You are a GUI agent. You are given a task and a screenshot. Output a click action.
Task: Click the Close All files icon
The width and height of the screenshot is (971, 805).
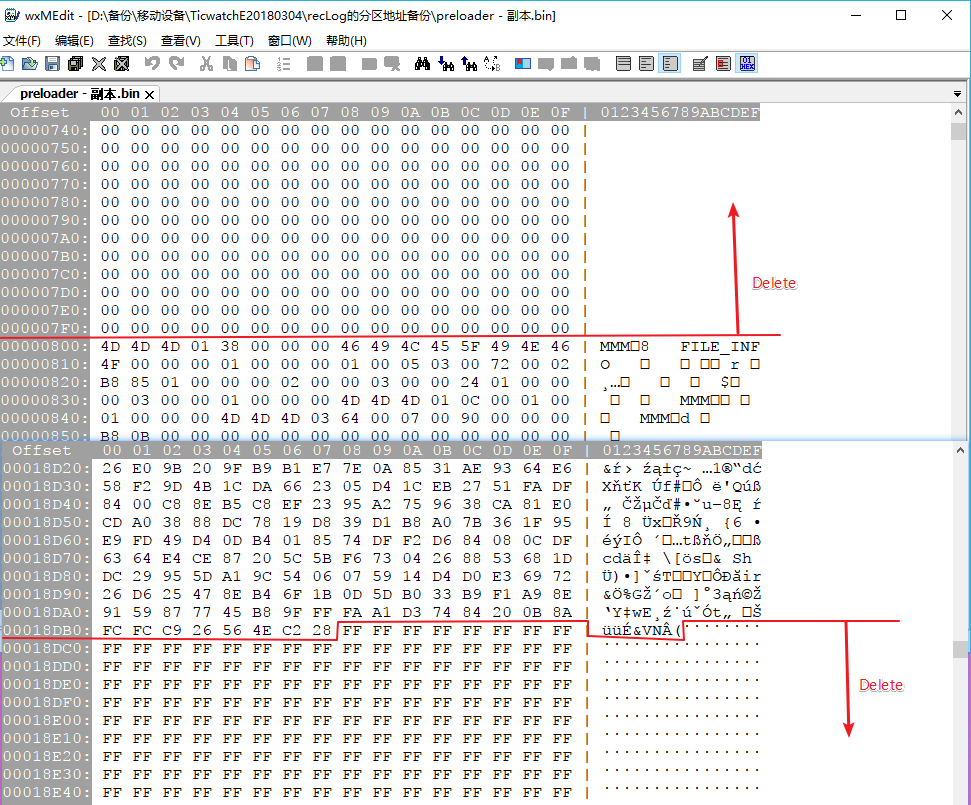(x=122, y=63)
